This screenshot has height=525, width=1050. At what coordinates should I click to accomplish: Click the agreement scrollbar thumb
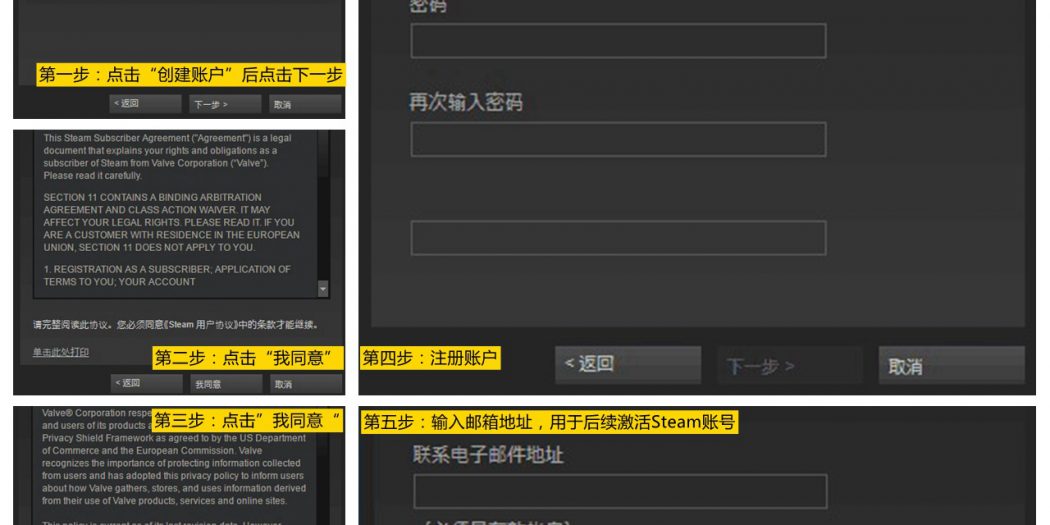323,154
